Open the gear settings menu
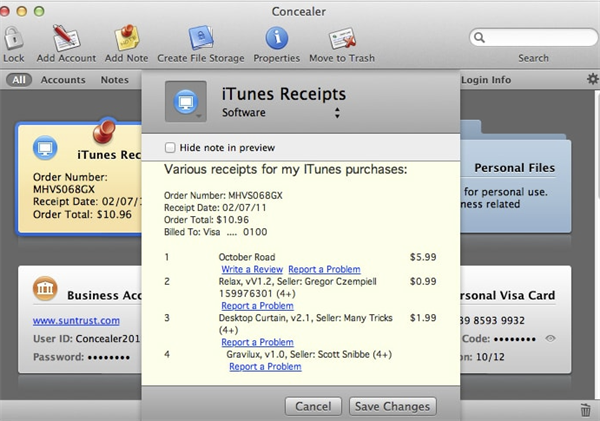The height and width of the screenshot is (421, 600). [x=592, y=79]
